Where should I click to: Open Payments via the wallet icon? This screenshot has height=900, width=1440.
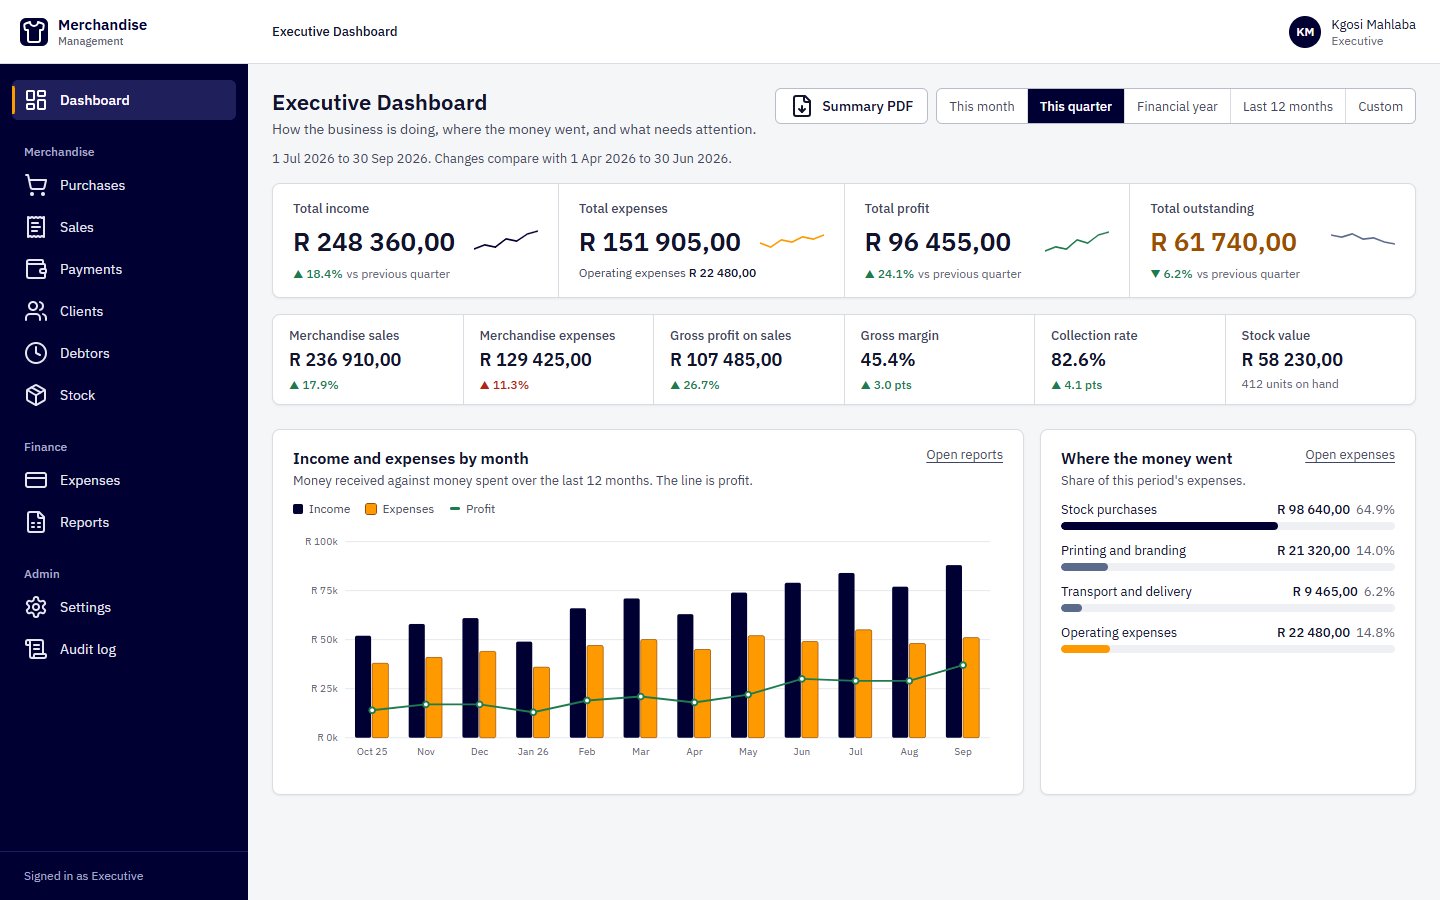(x=36, y=269)
